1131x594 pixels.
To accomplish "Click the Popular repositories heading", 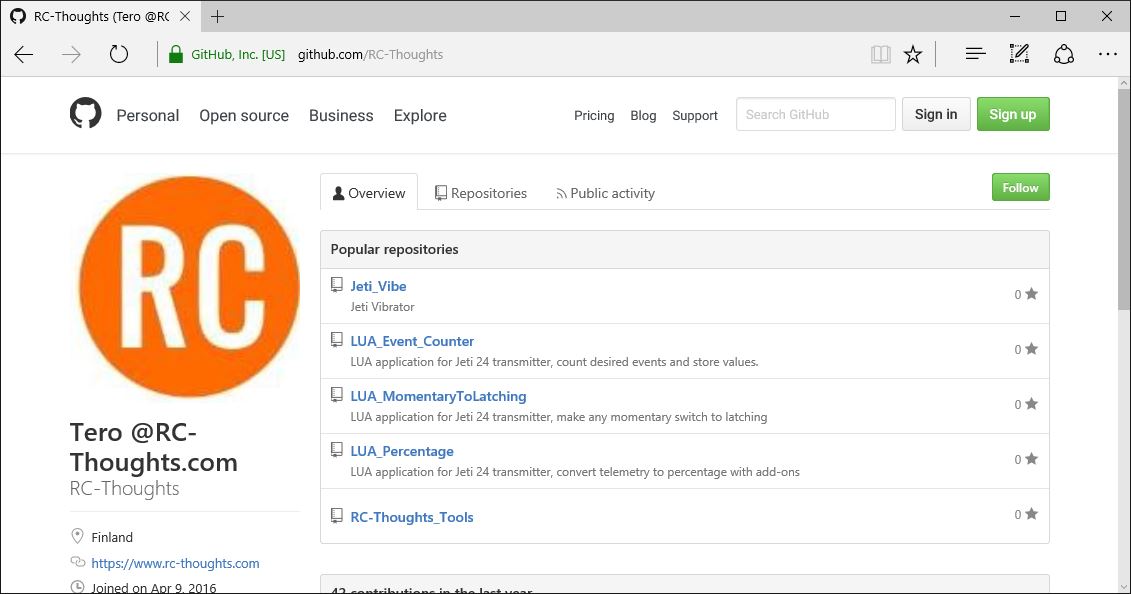I will click(x=395, y=249).
